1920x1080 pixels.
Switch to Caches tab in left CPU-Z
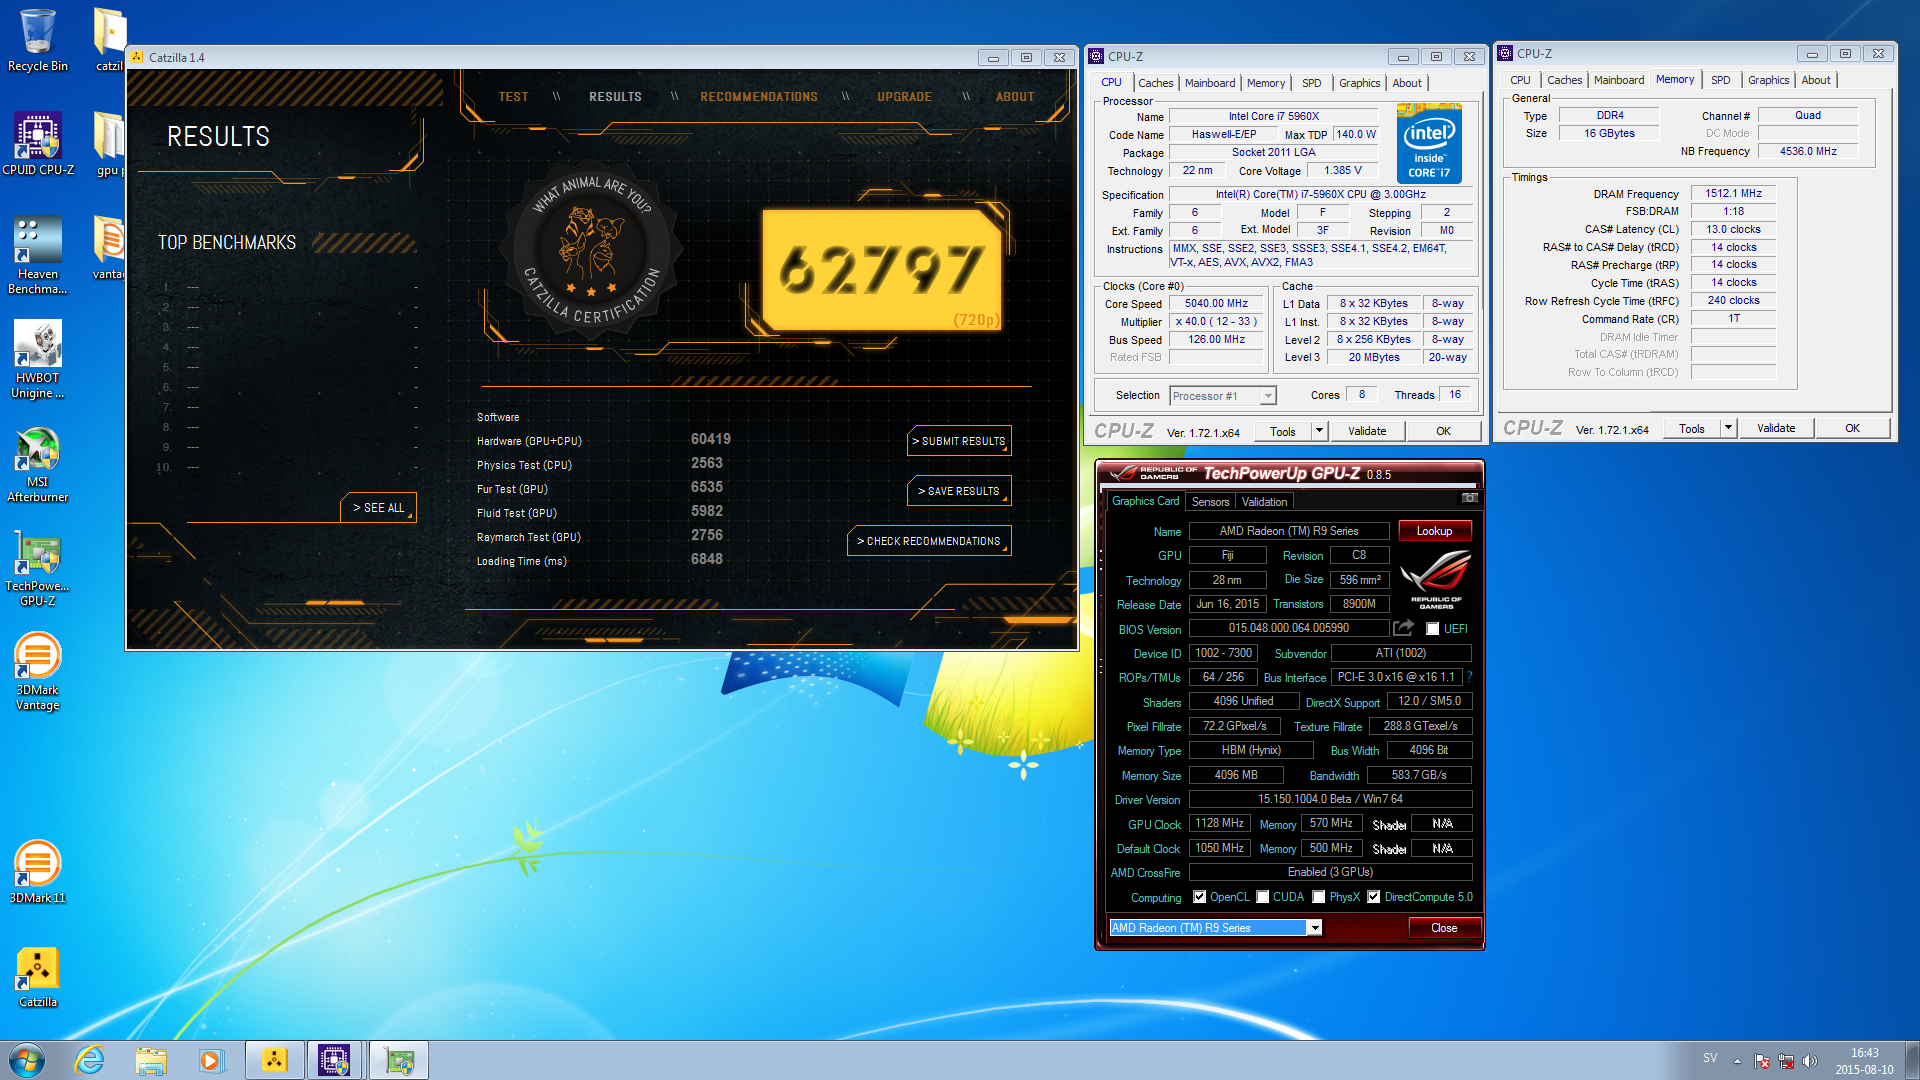[1155, 83]
